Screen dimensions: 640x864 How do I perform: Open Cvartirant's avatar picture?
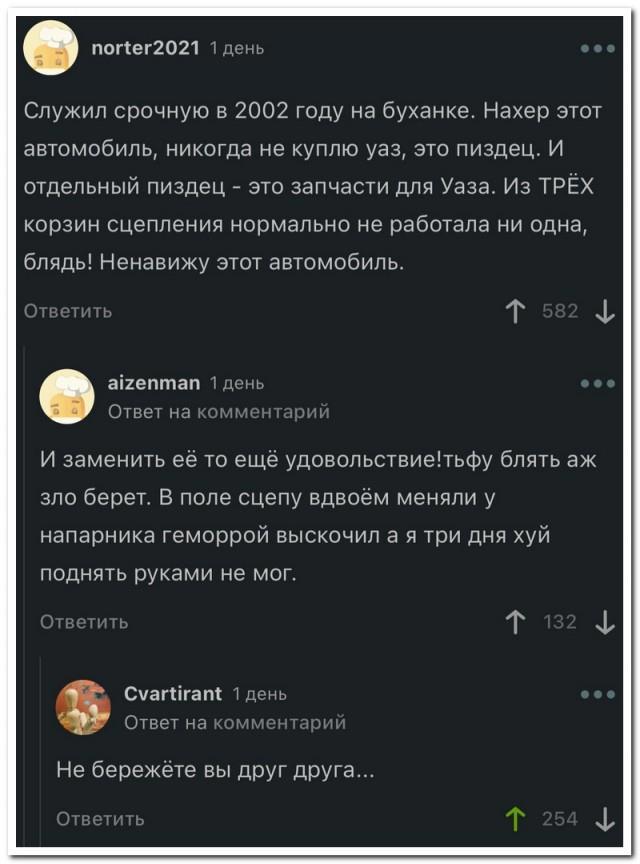tap(83, 707)
